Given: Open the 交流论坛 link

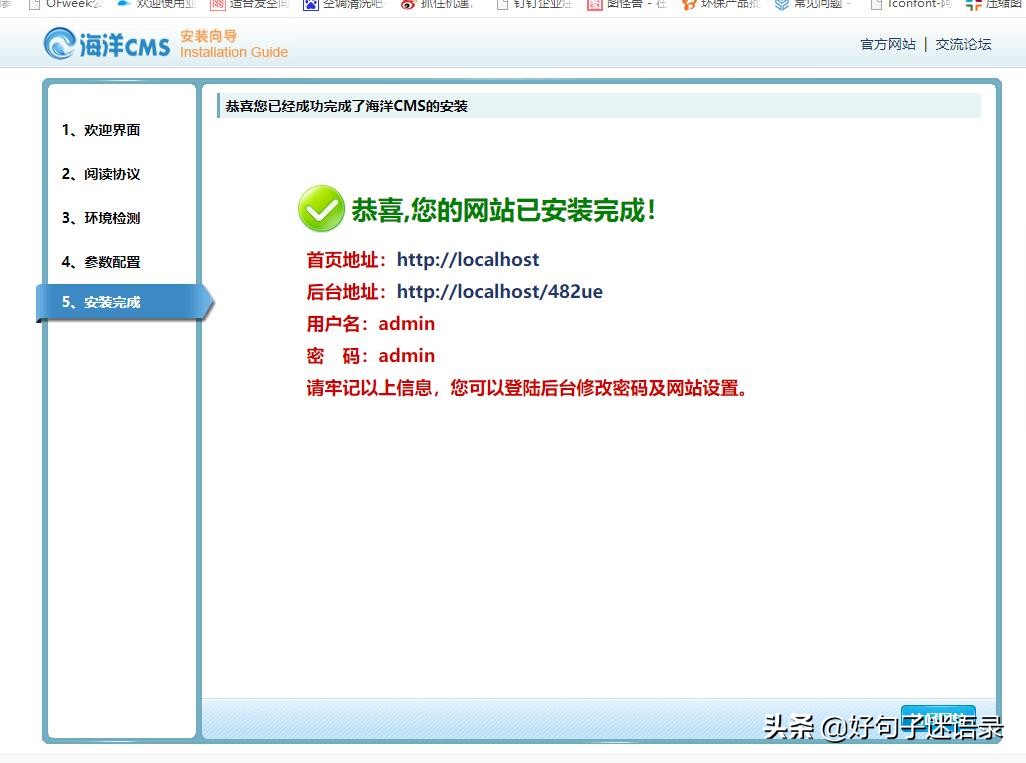Looking at the screenshot, I should tap(963, 44).
